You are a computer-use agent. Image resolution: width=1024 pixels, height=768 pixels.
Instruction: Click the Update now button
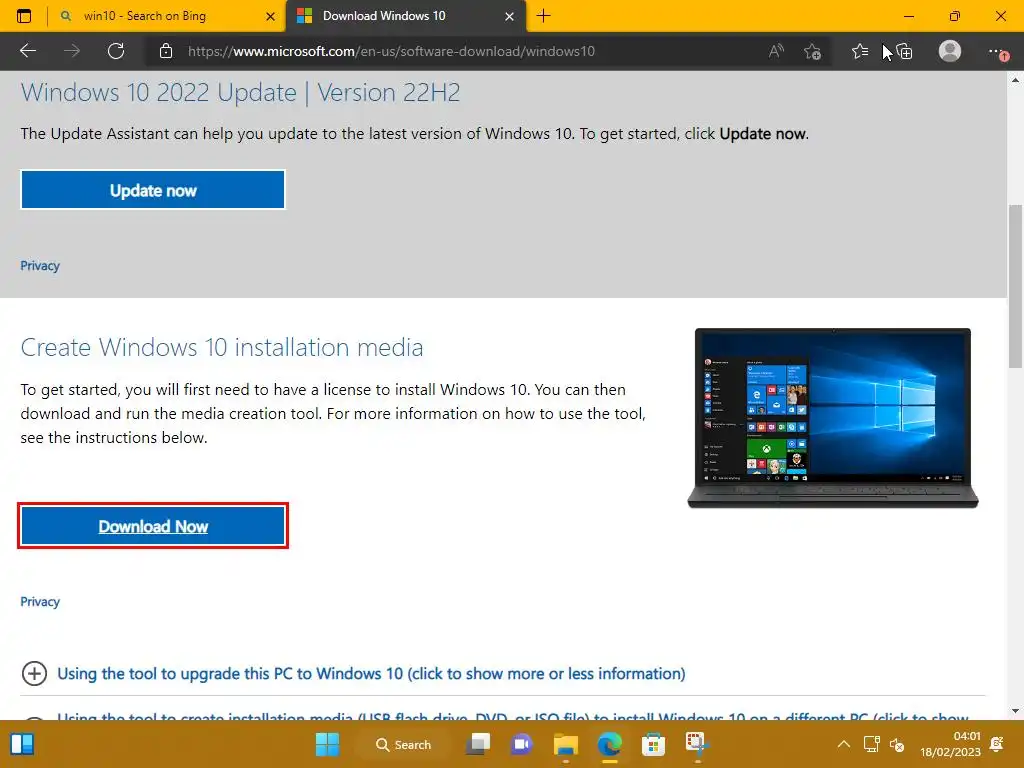(153, 190)
